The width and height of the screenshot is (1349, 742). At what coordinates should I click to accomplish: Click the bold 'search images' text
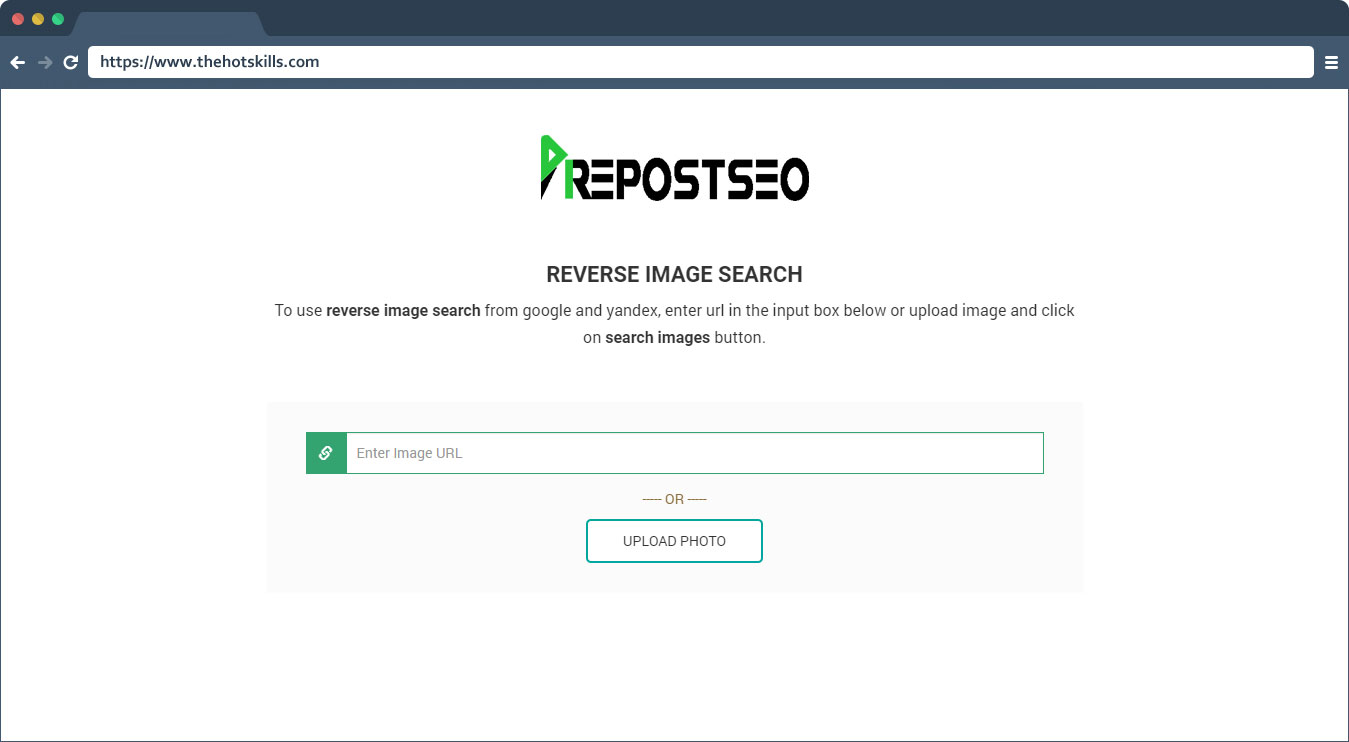pyautogui.click(x=657, y=338)
